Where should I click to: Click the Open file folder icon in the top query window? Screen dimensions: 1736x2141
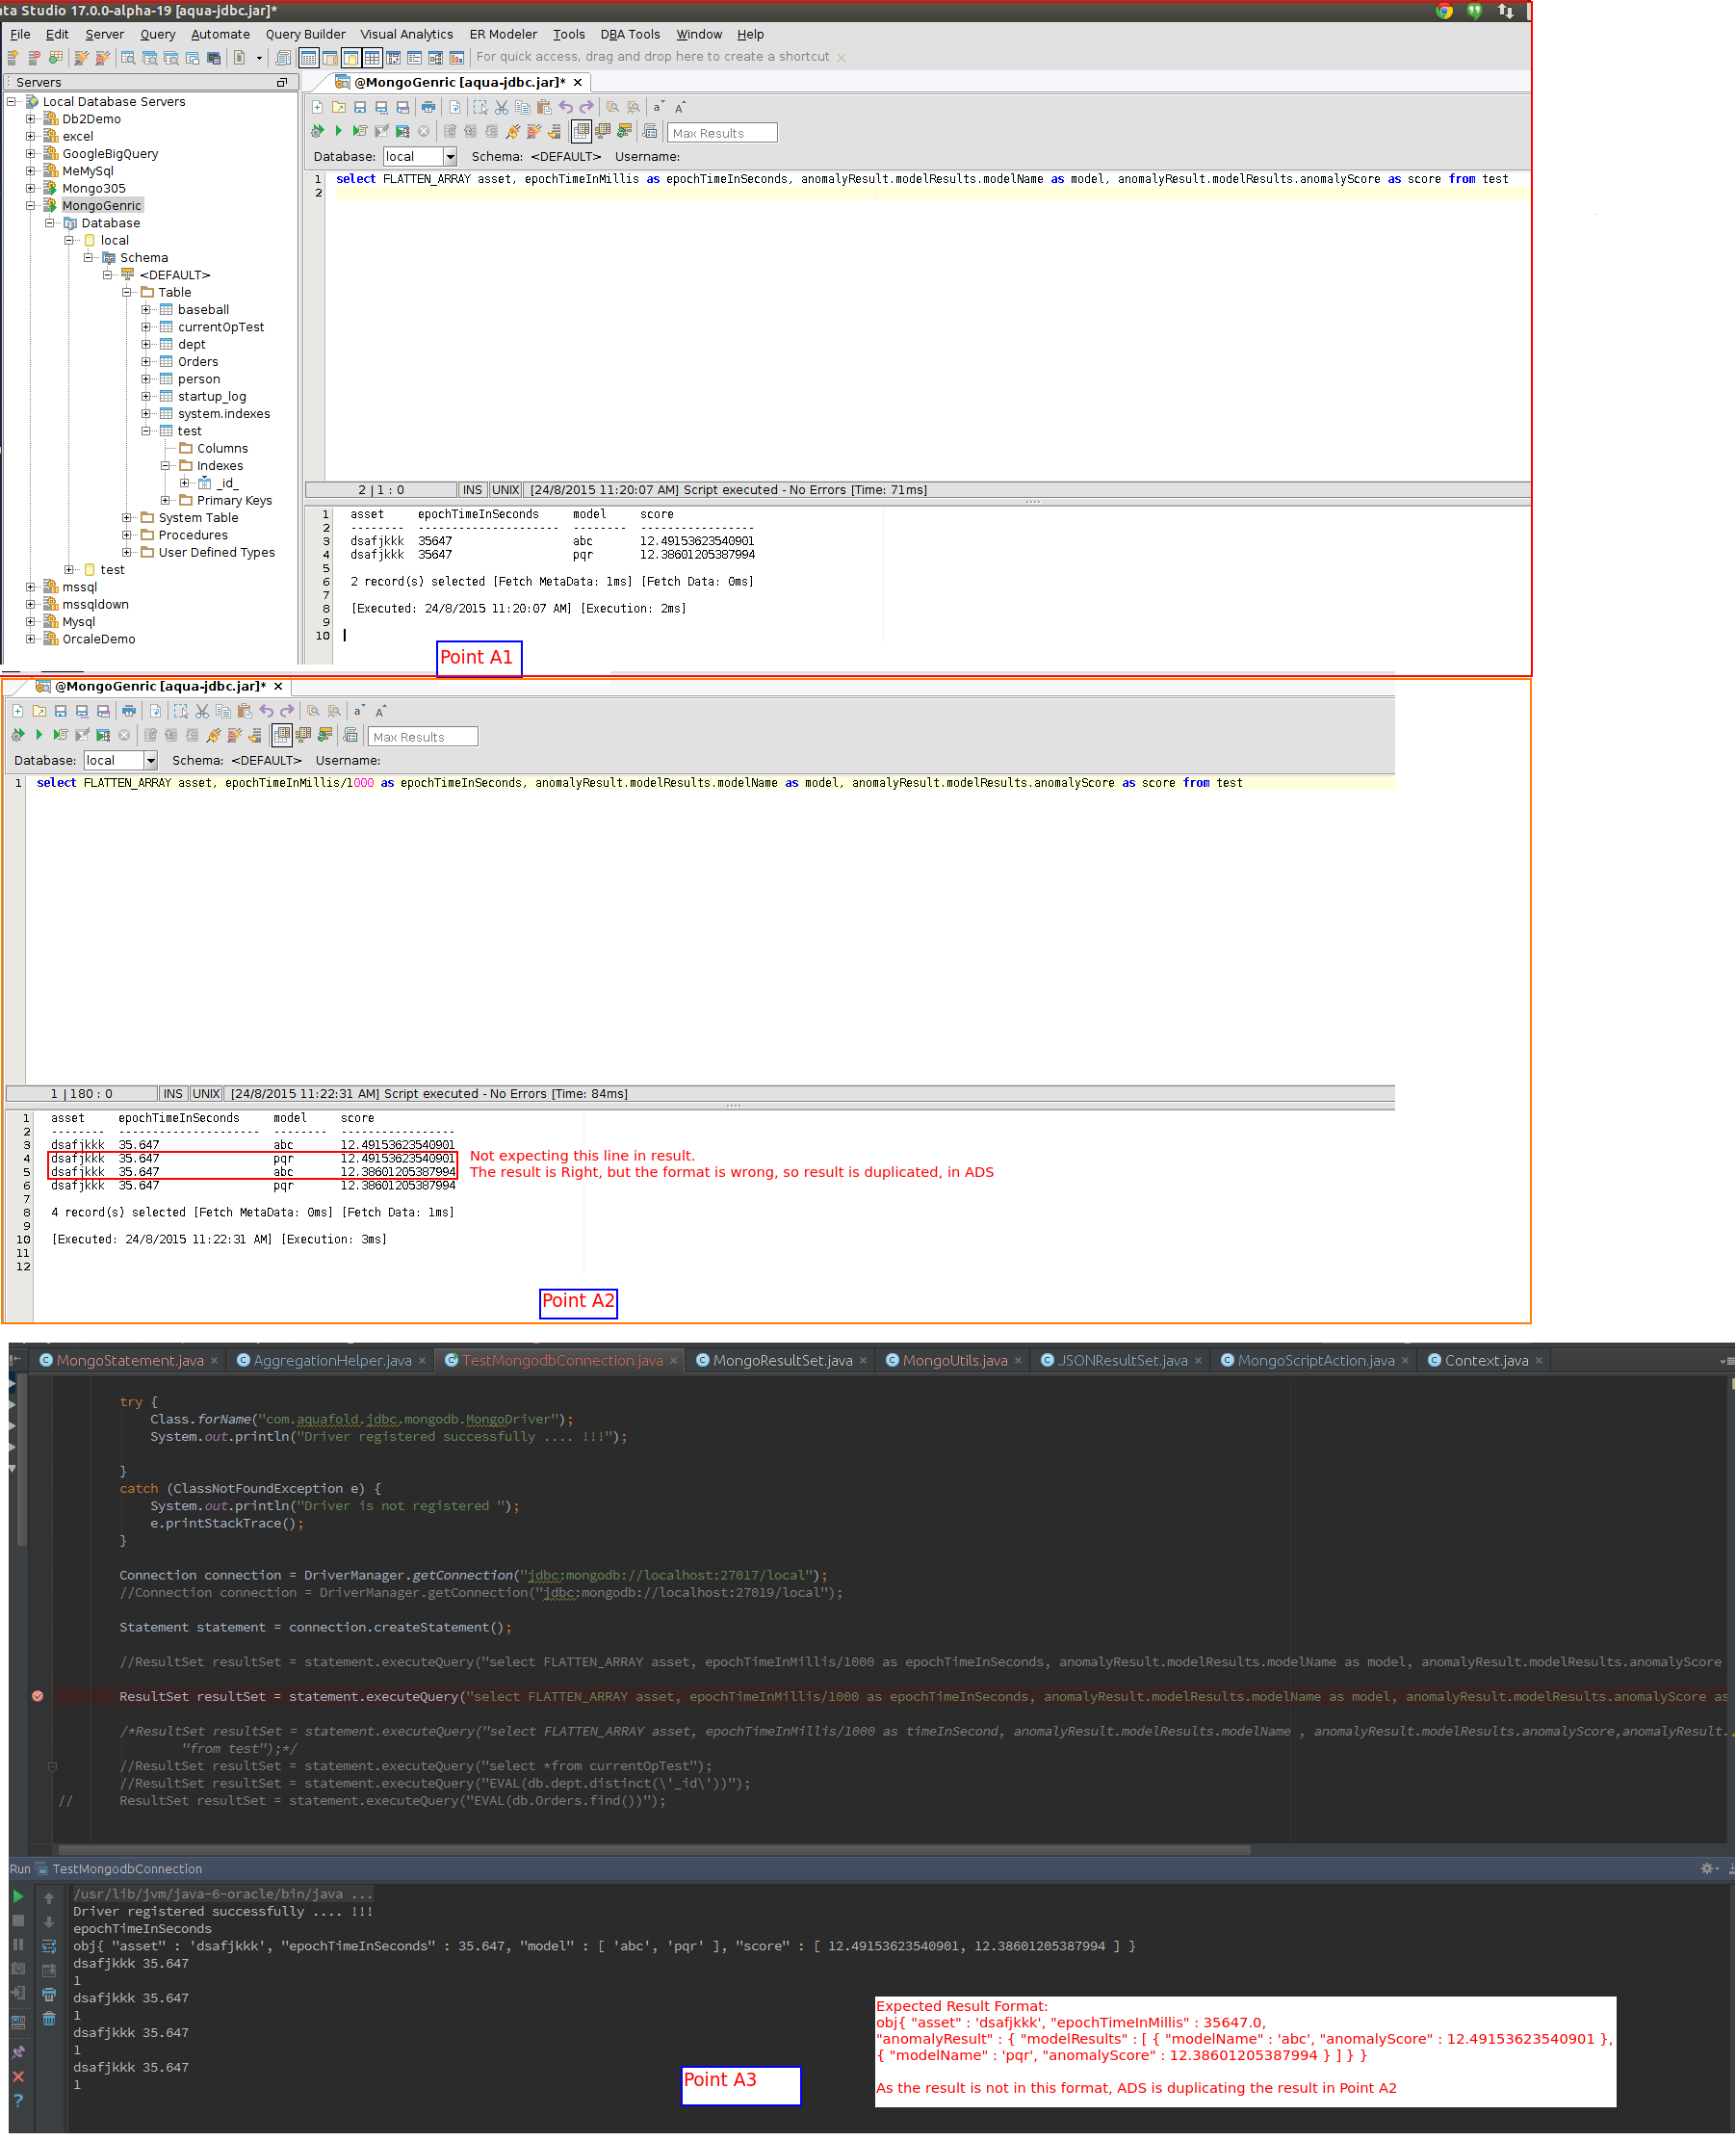(x=339, y=107)
